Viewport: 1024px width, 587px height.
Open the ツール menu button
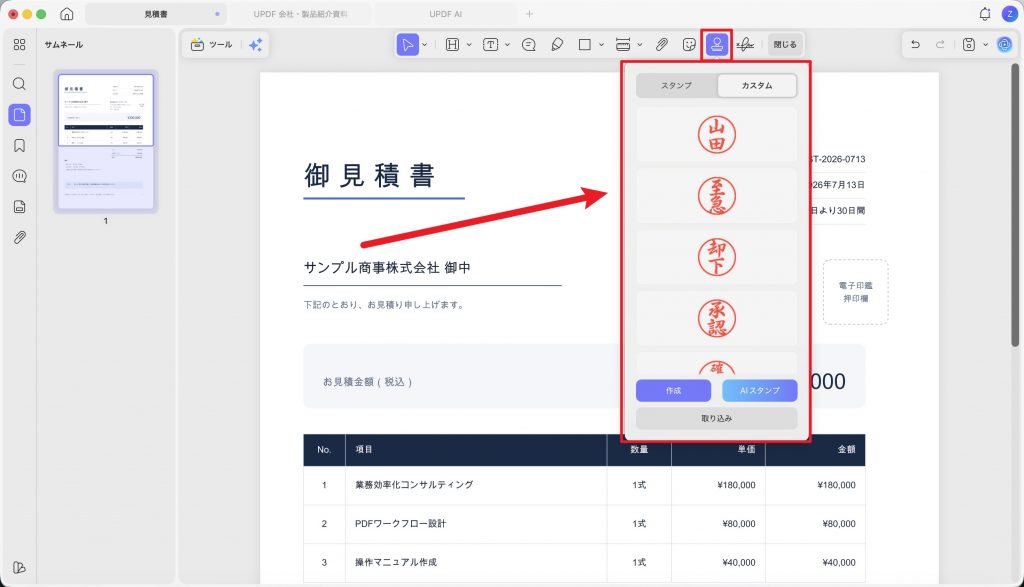(x=212, y=44)
